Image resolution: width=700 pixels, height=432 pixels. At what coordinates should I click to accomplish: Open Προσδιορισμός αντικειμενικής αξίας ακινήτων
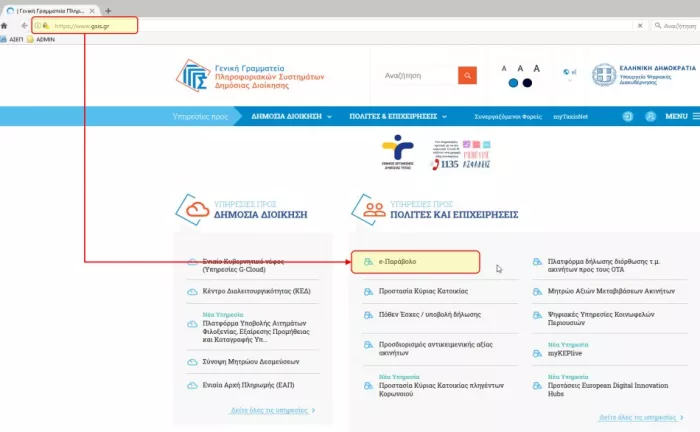click(436, 349)
